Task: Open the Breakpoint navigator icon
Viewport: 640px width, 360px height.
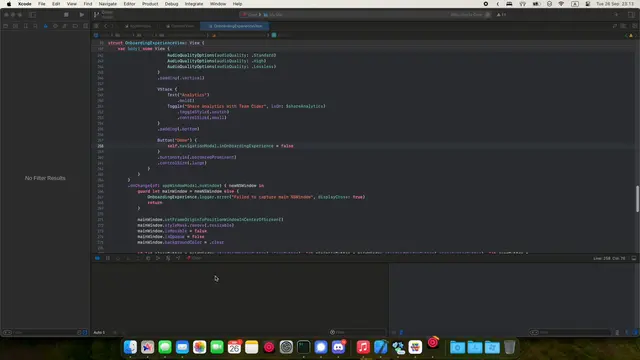Action: (x=75, y=26)
